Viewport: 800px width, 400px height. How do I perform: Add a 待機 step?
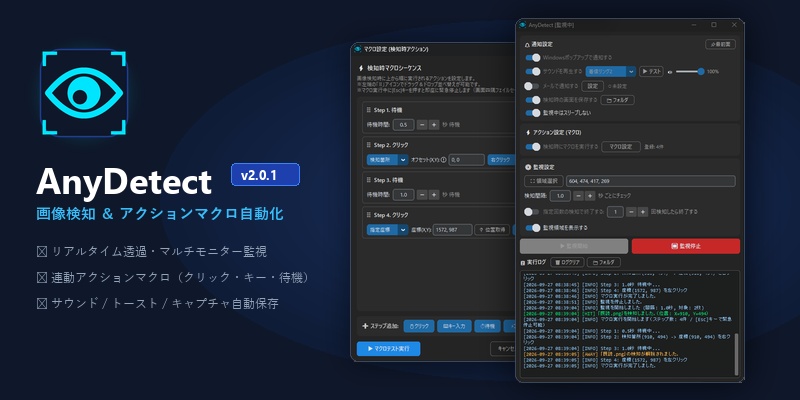pos(487,326)
